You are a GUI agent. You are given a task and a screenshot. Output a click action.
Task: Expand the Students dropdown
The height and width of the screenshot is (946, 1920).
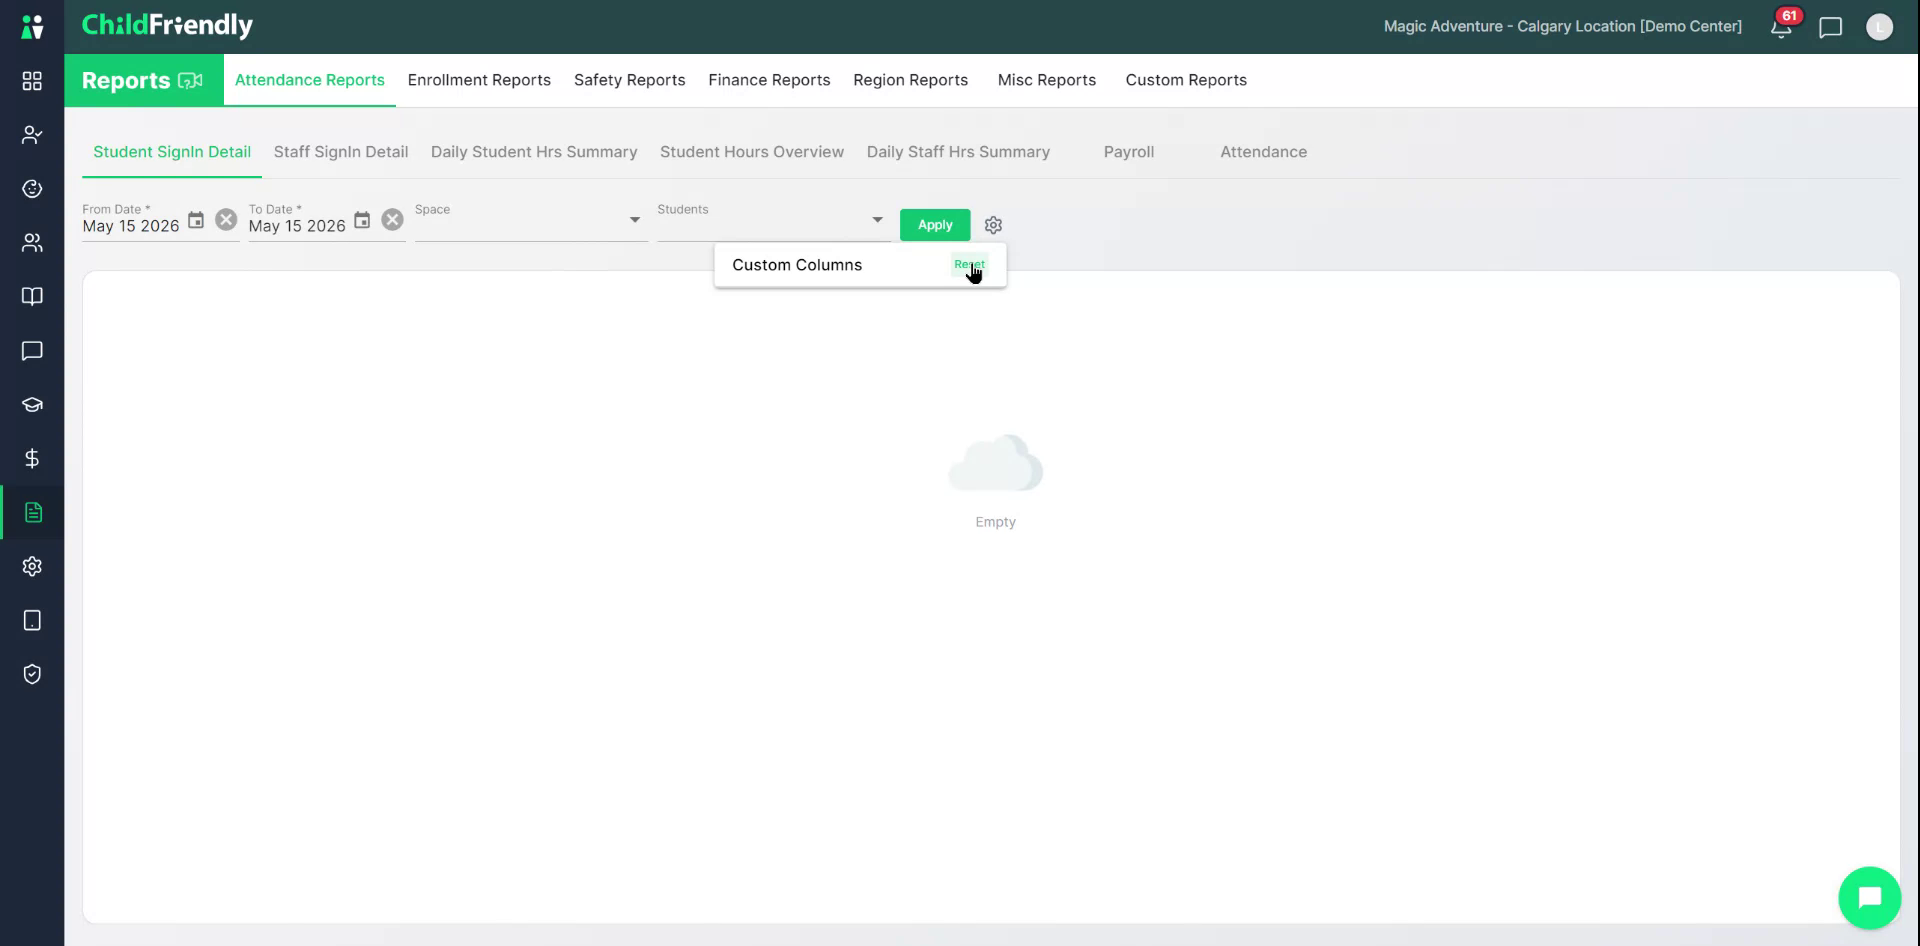pyautogui.click(x=773, y=220)
